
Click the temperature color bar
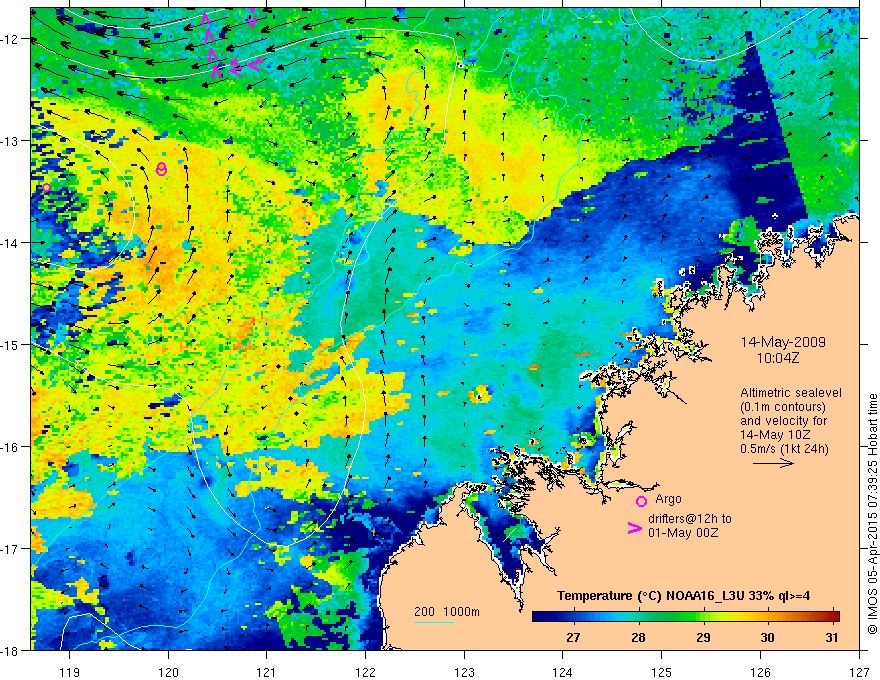(686, 617)
